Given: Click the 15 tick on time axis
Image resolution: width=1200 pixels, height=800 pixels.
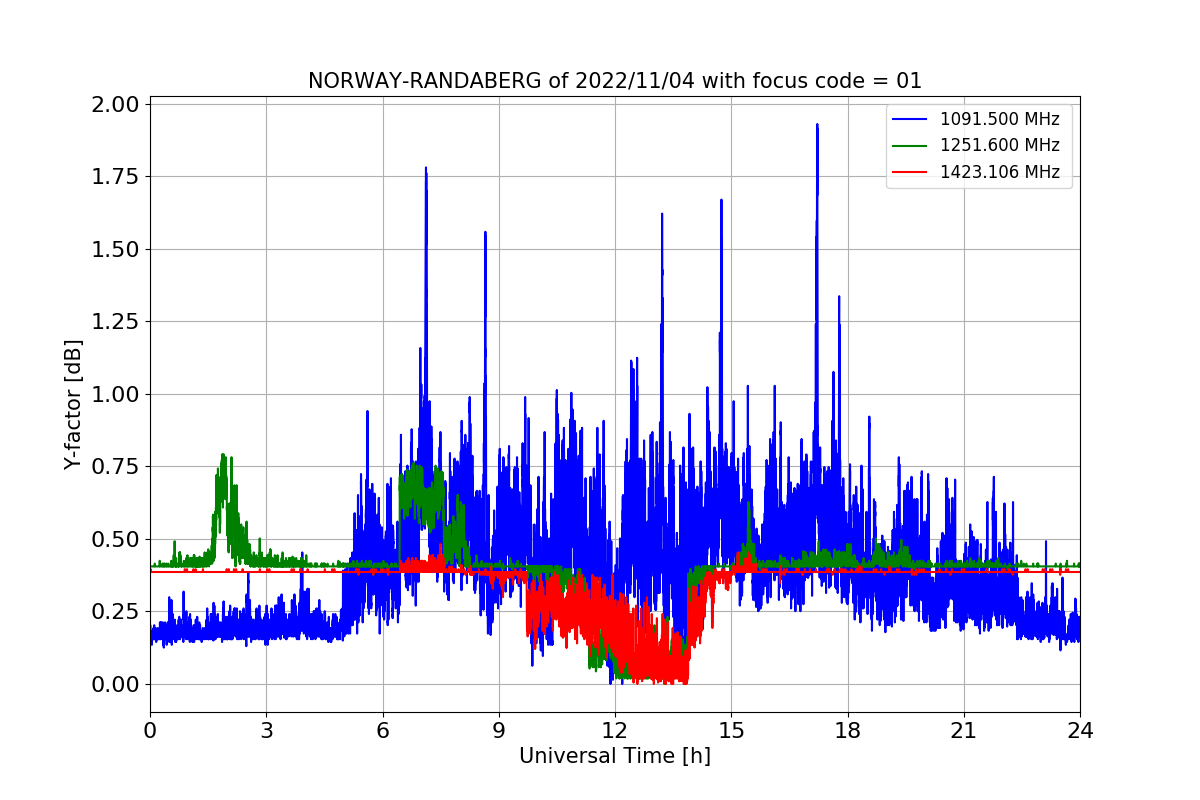Looking at the screenshot, I should (731, 731).
